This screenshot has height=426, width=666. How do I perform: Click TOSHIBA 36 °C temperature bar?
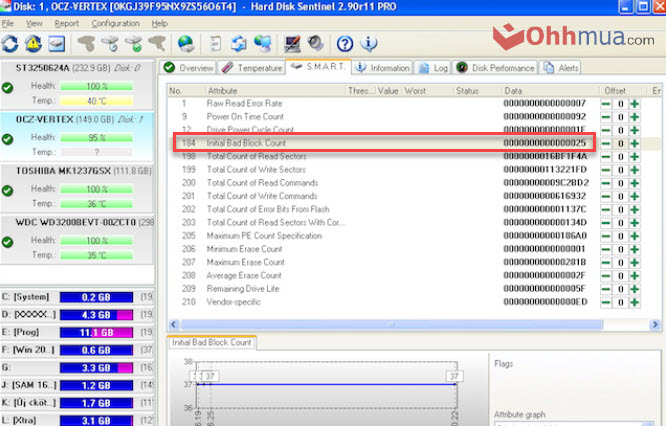click(x=96, y=204)
